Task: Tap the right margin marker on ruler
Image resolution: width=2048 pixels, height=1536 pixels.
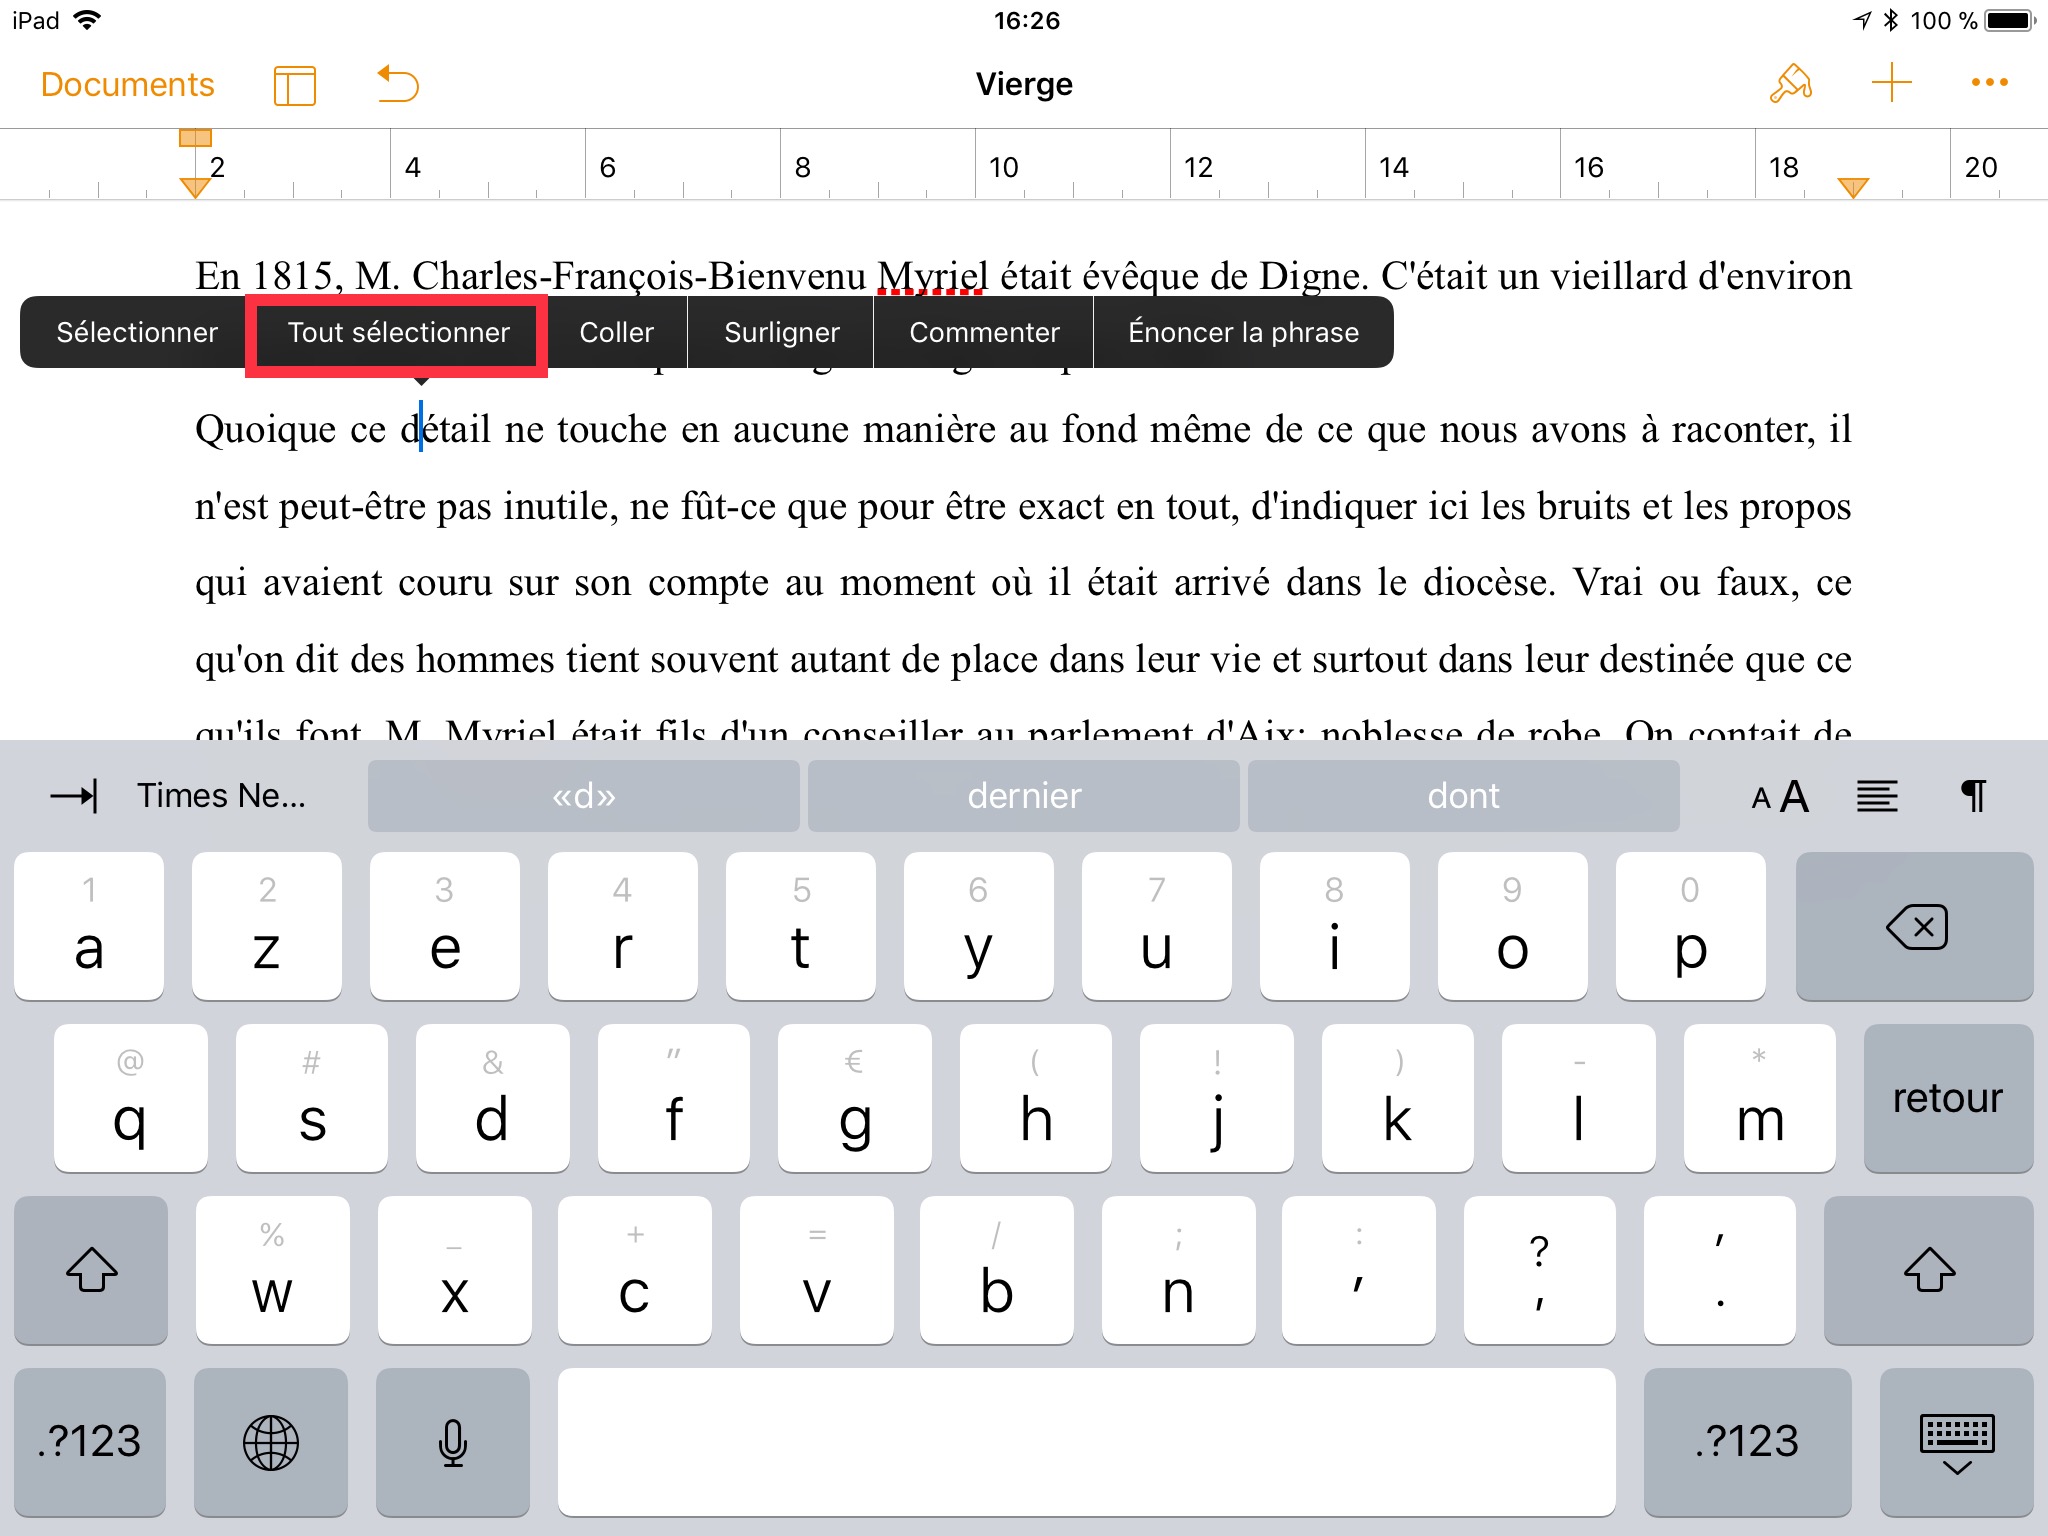Action: 1853,187
